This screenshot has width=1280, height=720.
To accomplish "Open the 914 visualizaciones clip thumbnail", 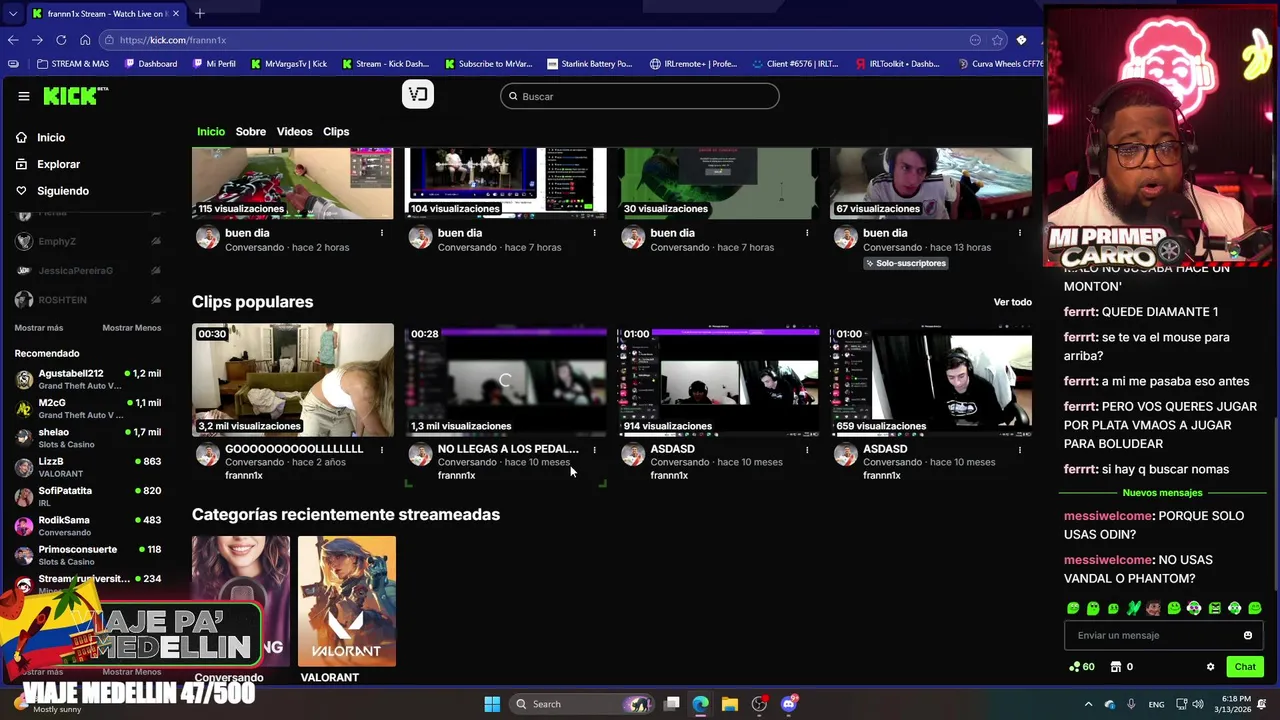I will [x=718, y=380].
